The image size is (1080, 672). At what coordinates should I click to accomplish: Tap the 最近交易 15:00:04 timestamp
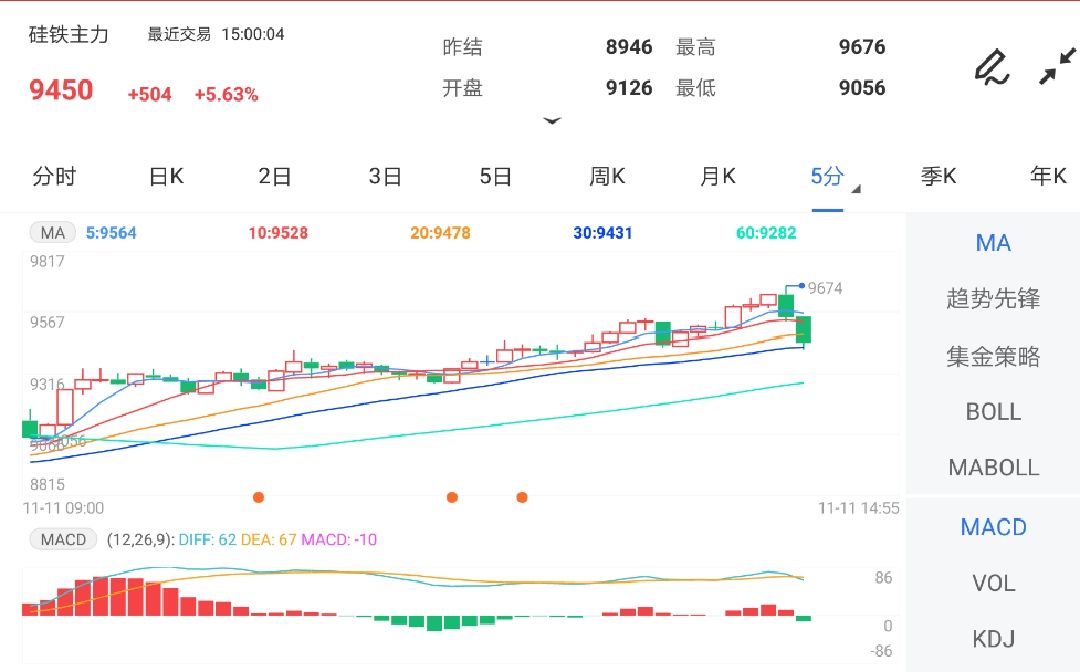(216, 34)
